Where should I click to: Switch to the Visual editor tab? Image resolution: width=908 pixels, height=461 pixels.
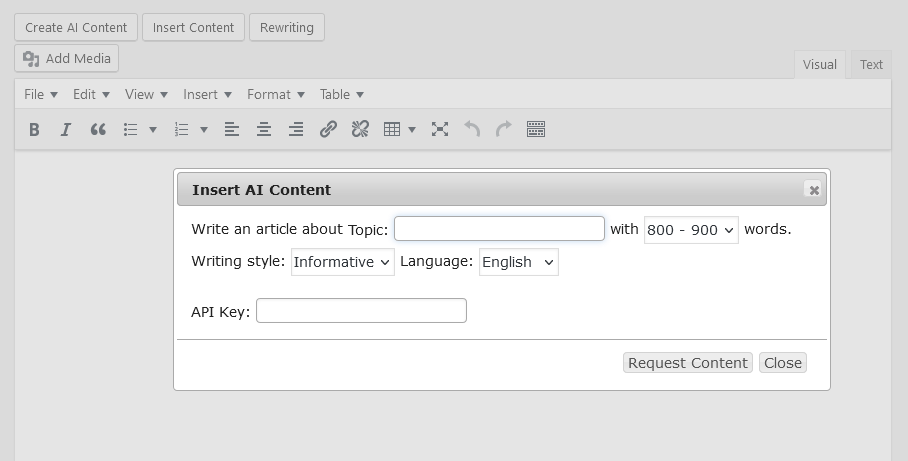[819, 64]
